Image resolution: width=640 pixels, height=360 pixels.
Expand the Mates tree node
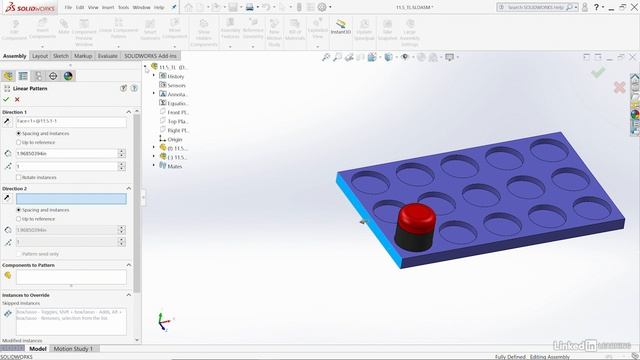point(154,165)
